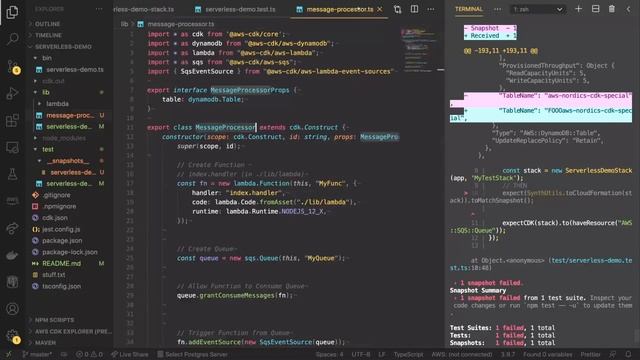Open the Remote Explorer view
Image resolution: width=640 pixels, height=360 pixels.
[12, 147]
